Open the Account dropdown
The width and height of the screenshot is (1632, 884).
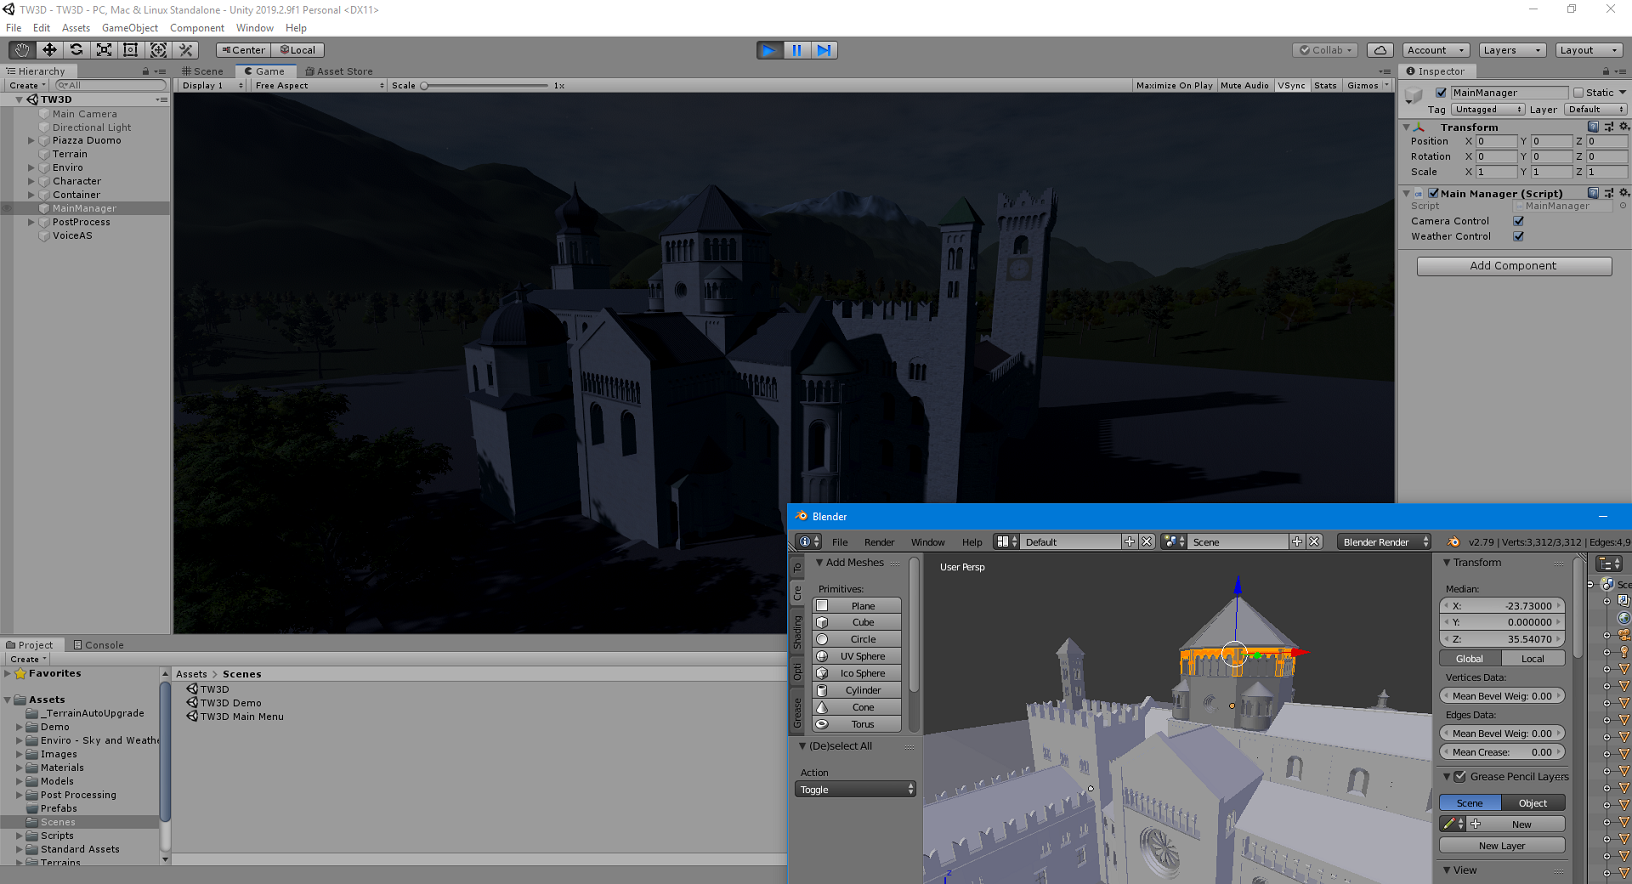pos(1435,50)
